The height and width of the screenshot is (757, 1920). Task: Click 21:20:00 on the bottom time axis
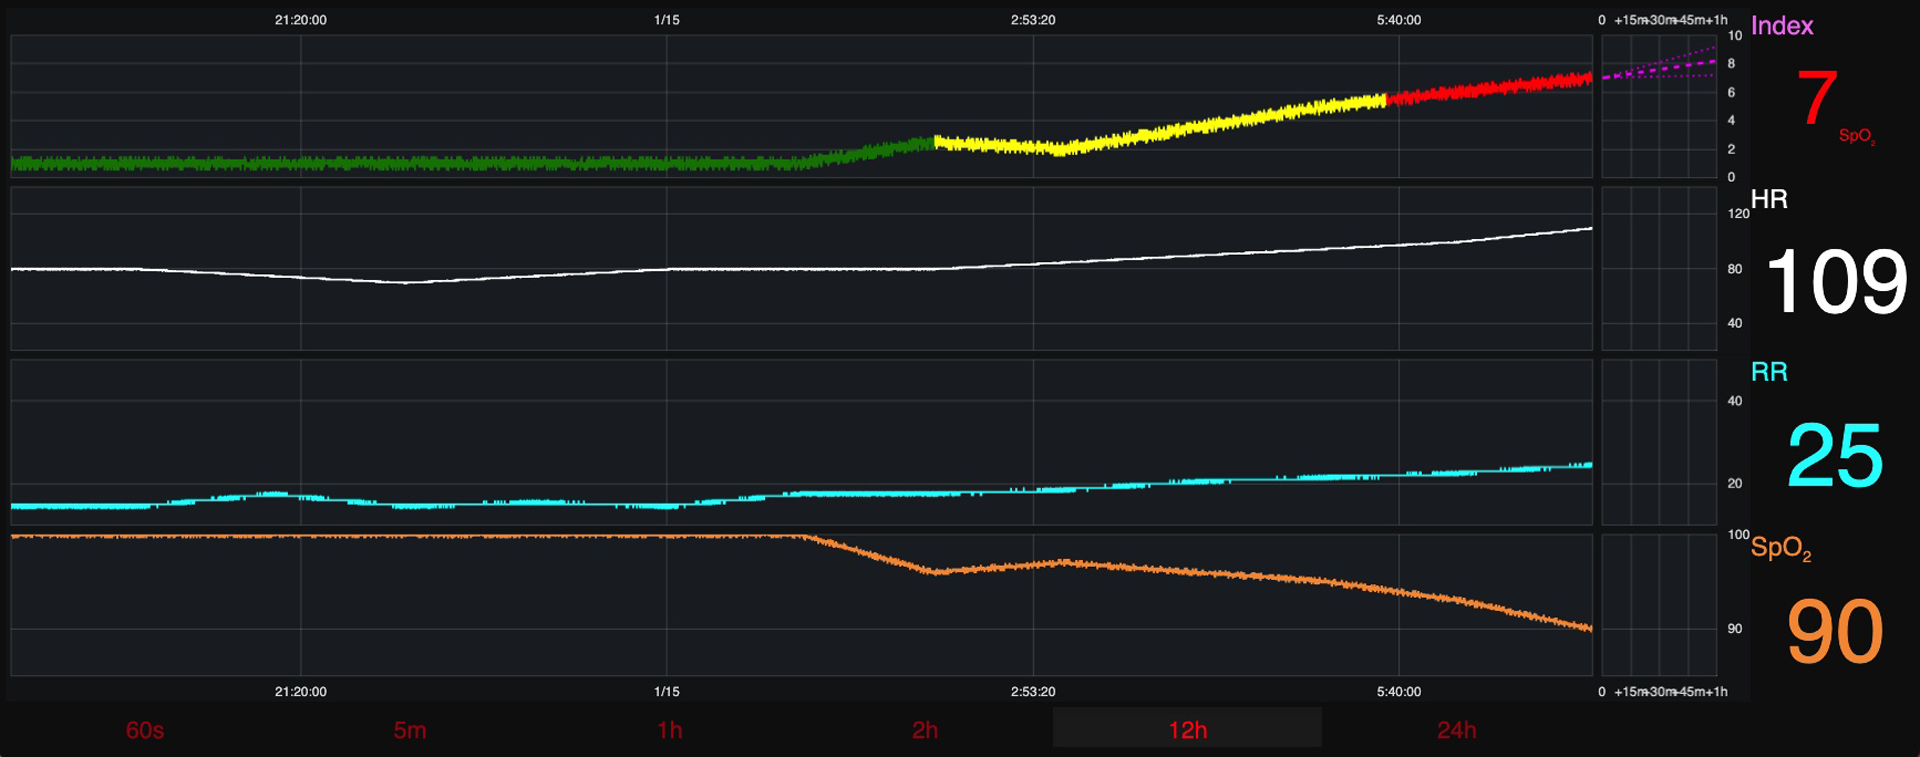tap(301, 691)
